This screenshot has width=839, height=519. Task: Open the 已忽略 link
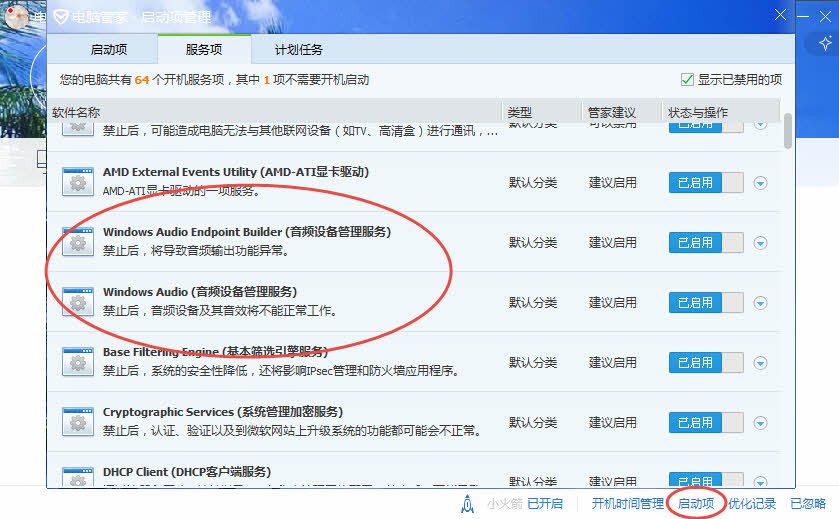point(808,503)
